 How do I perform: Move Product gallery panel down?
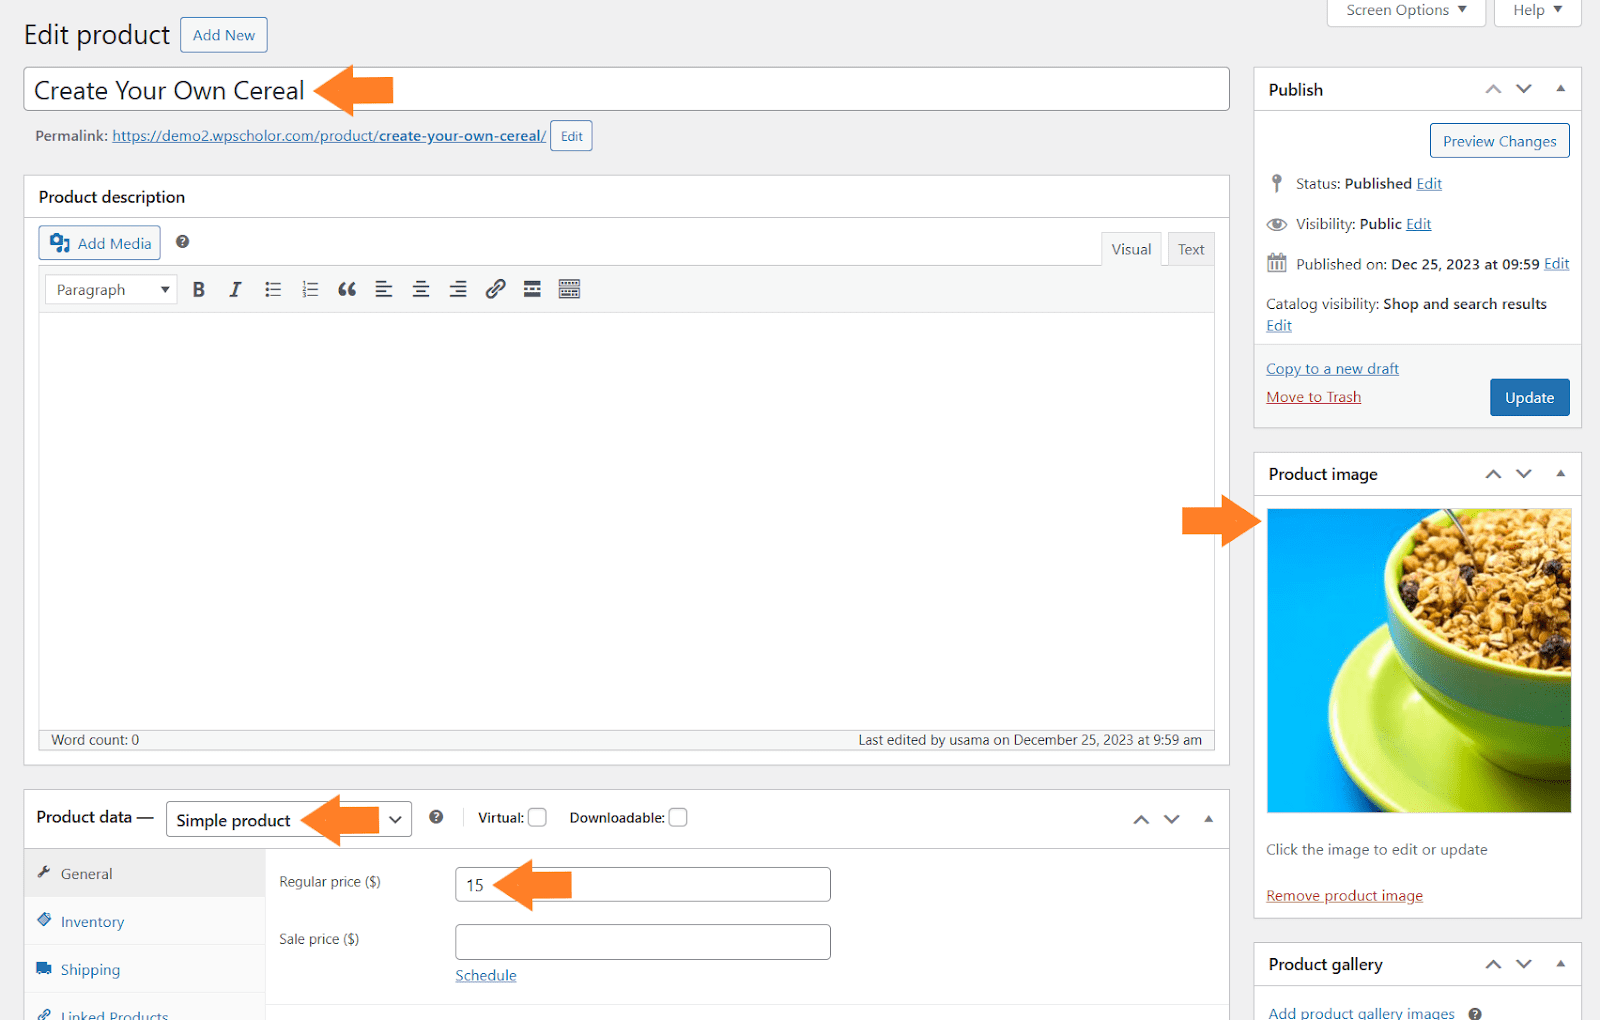pyautogui.click(x=1524, y=964)
